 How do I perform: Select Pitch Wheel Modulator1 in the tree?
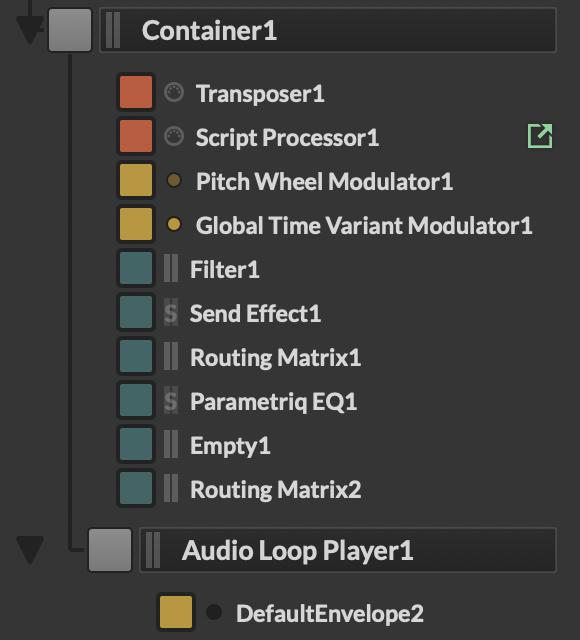[x=324, y=181]
